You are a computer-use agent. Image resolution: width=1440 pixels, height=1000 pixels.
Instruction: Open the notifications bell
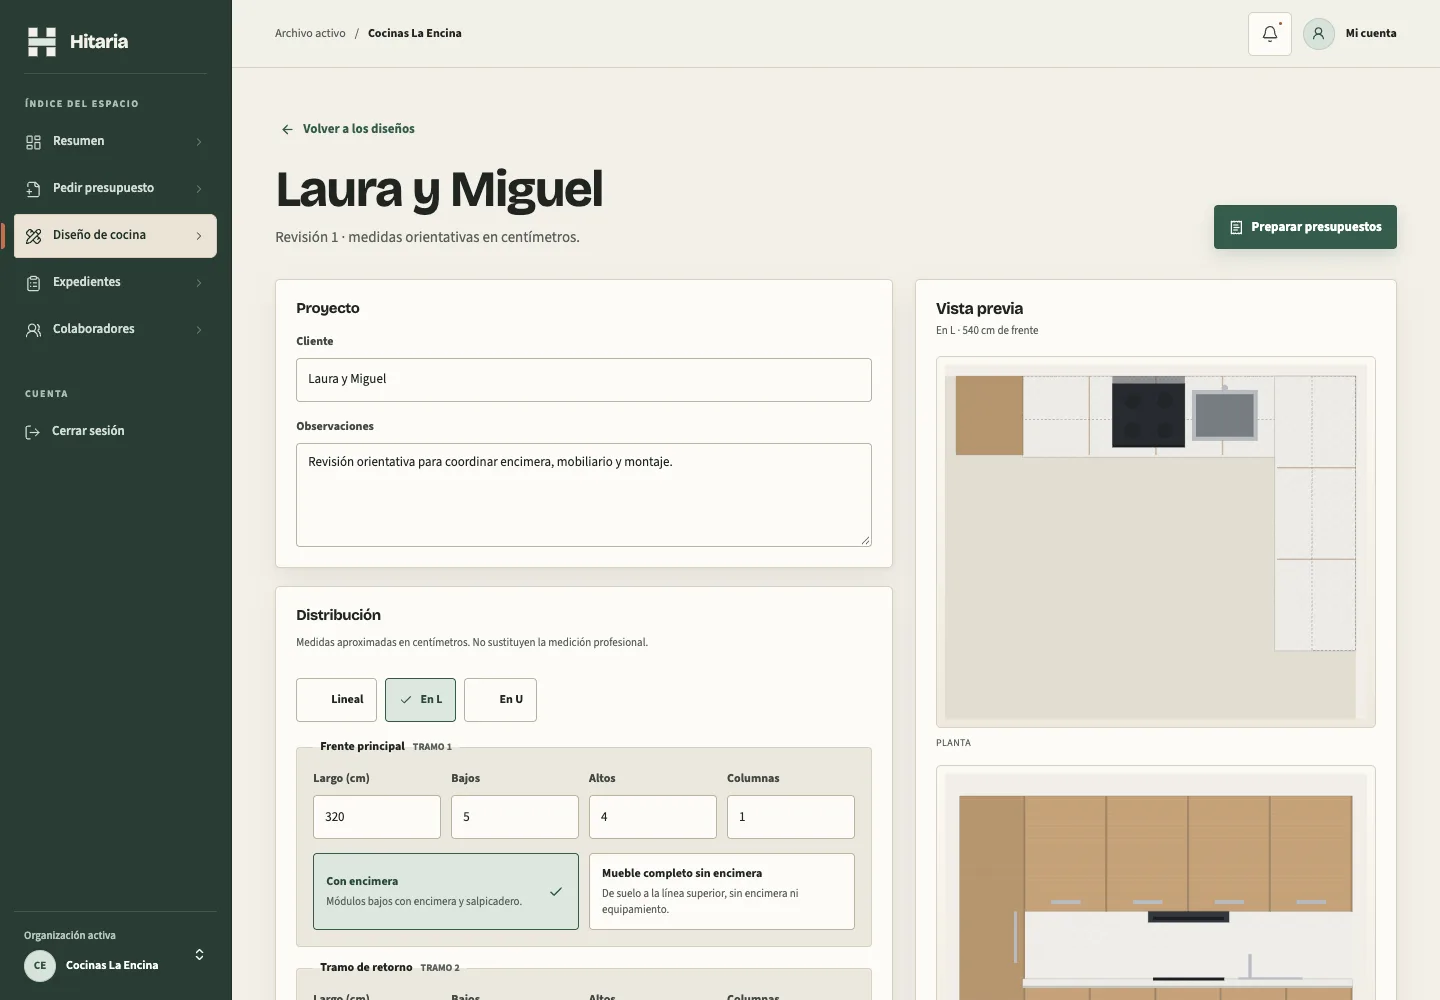click(x=1270, y=34)
